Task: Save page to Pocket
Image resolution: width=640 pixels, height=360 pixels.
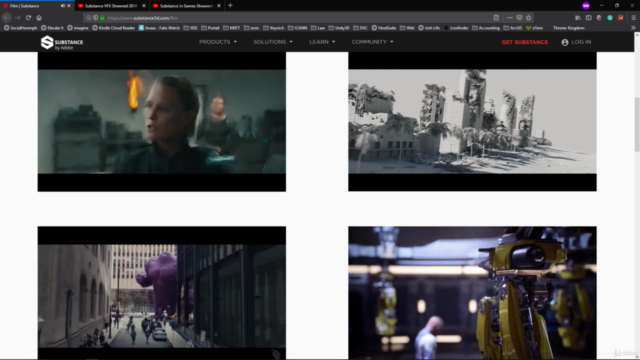Action: point(519,18)
